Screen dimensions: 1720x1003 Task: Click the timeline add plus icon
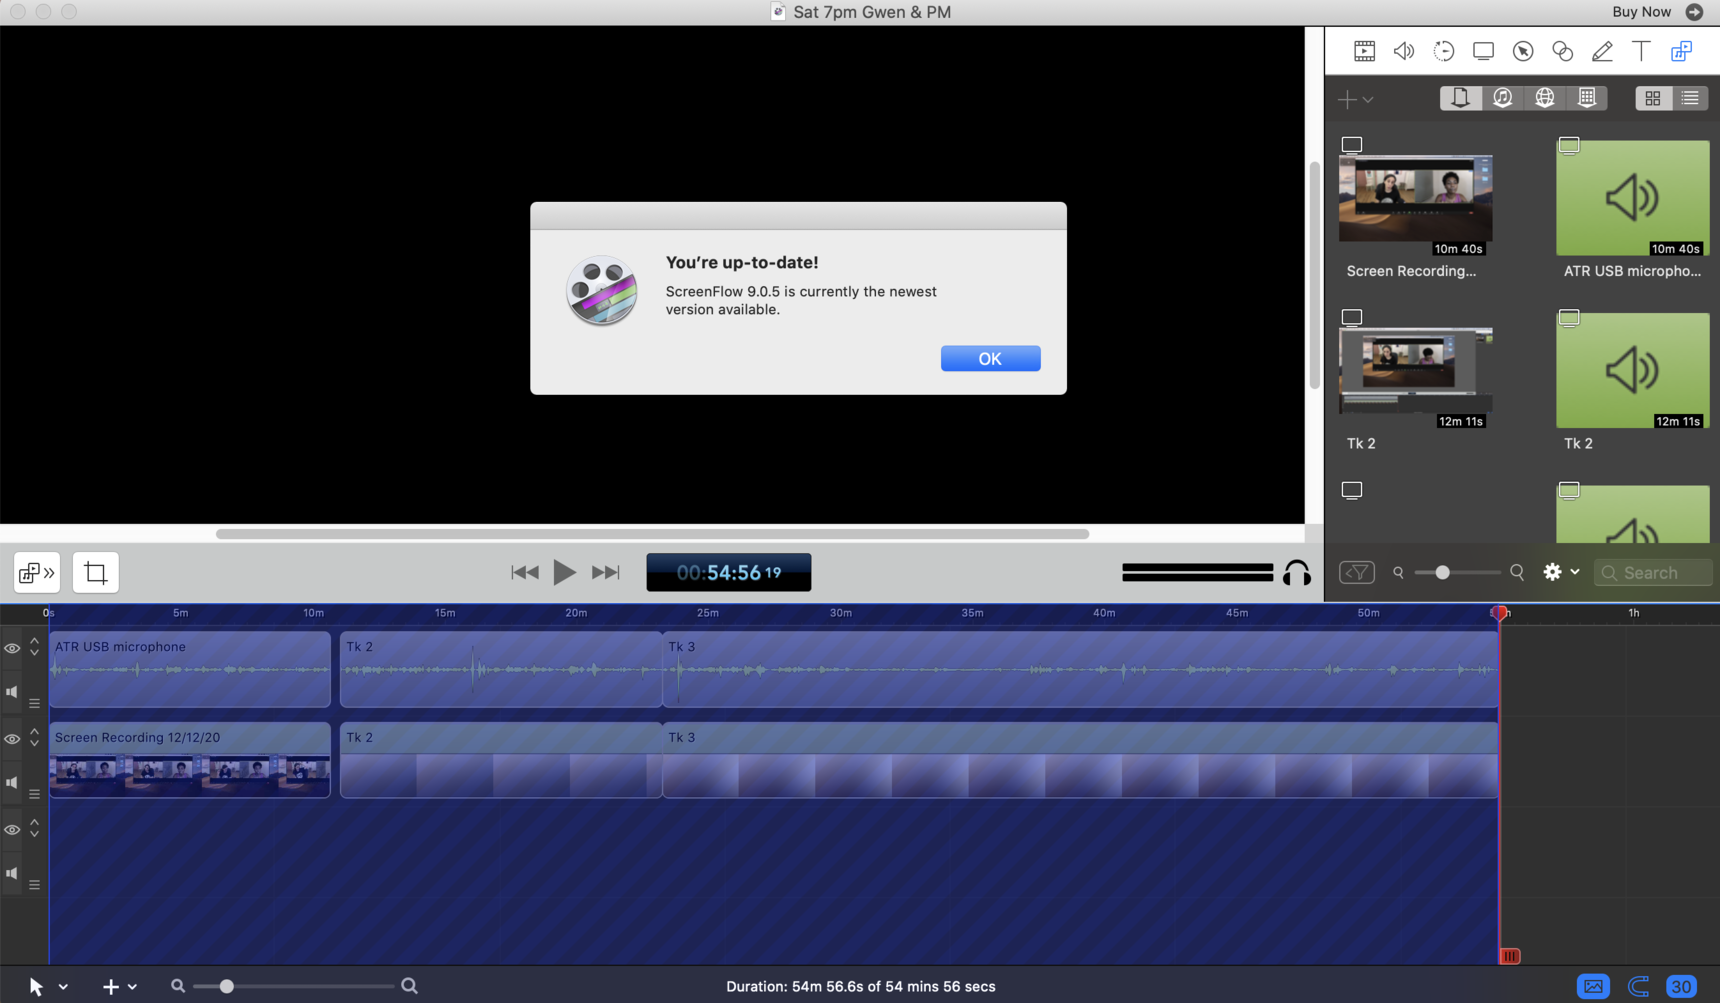click(110, 987)
